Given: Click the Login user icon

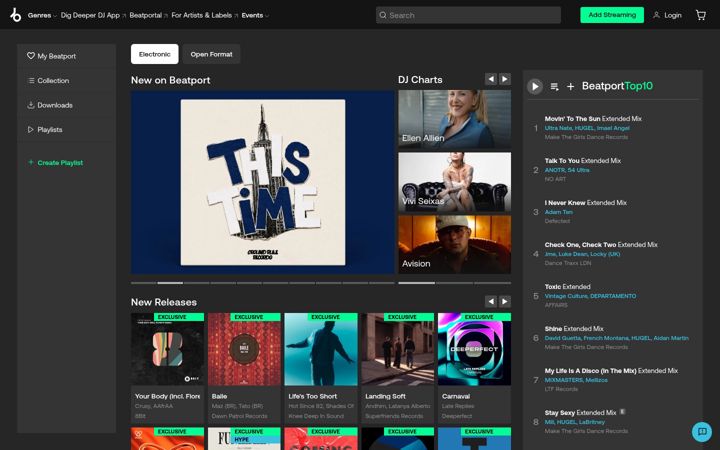Looking at the screenshot, I should click(x=656, y=15).
